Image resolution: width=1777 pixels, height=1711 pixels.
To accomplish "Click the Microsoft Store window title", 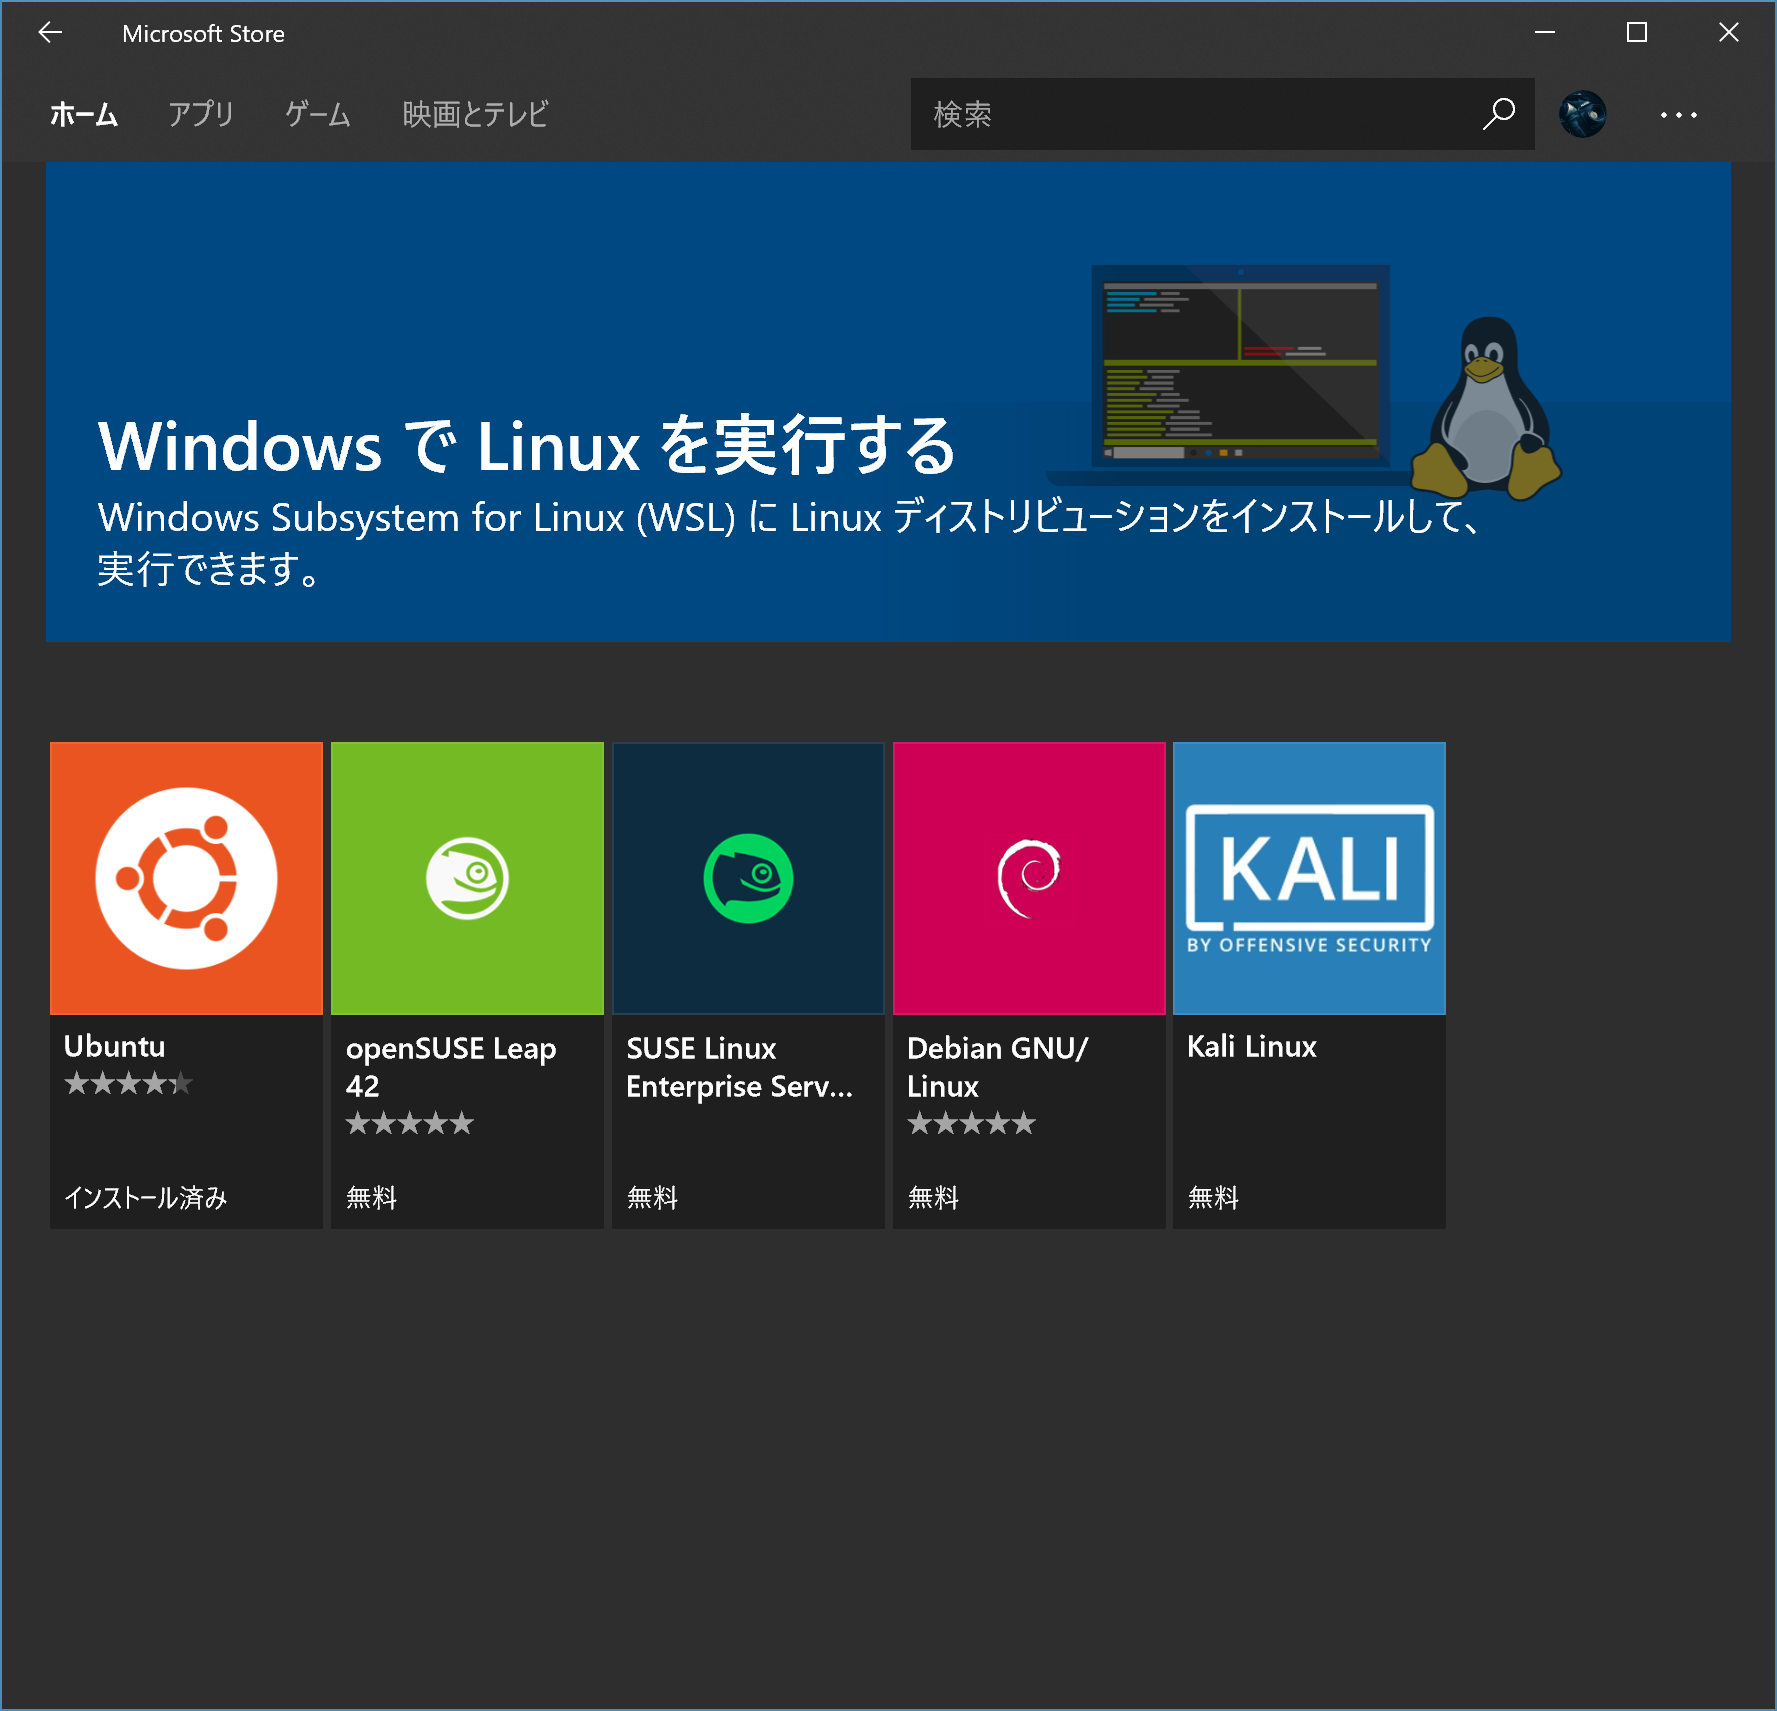I will click(x=203, y=34).
